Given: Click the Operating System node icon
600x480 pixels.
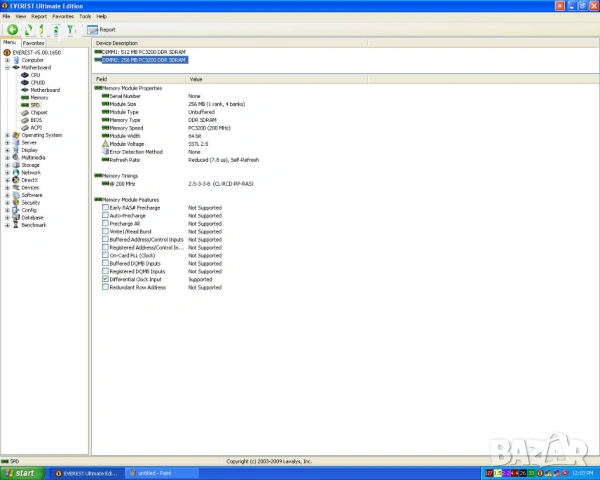Looking at the screenshot, I should 16,135.
